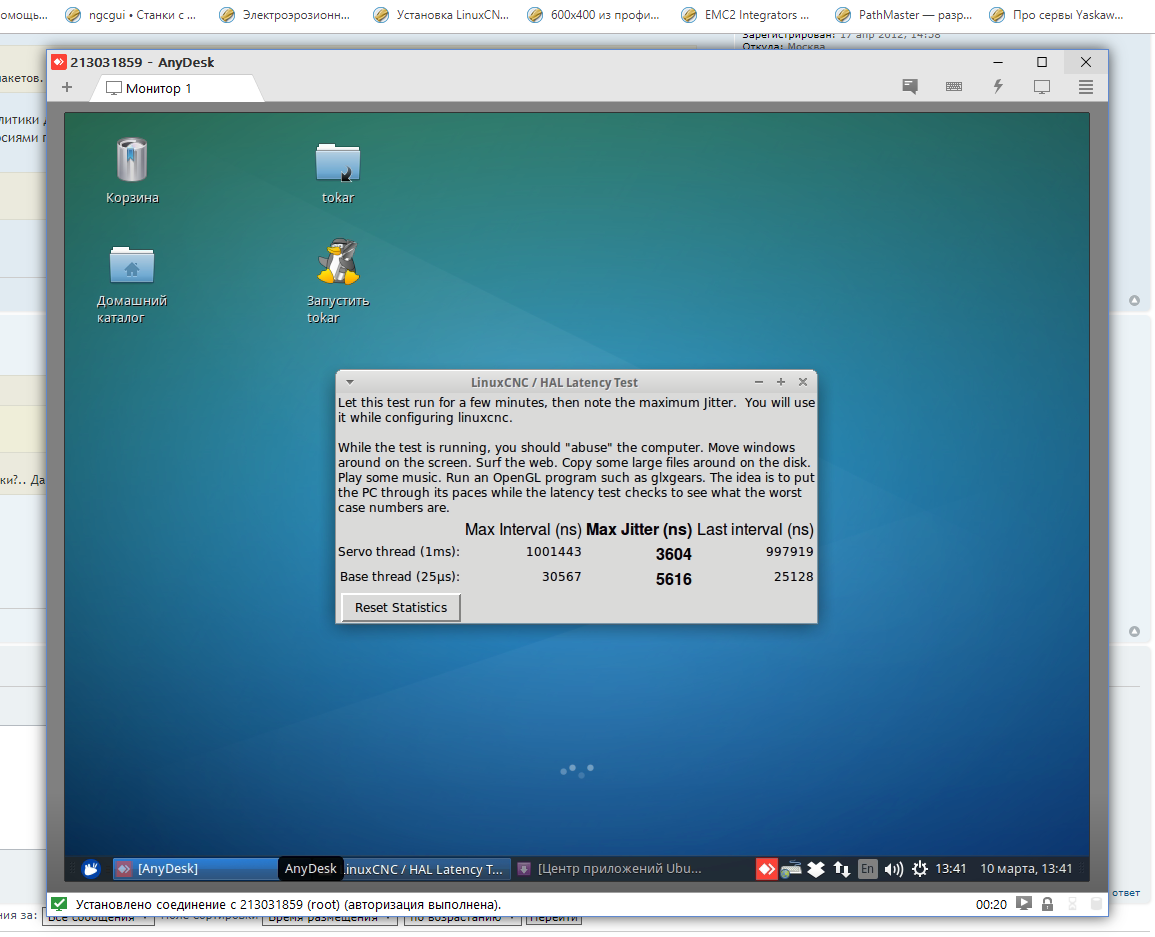1155x937 pixels.
Task: Click the 10 марта, 13:41 clock
Action: coord(1026,869)
